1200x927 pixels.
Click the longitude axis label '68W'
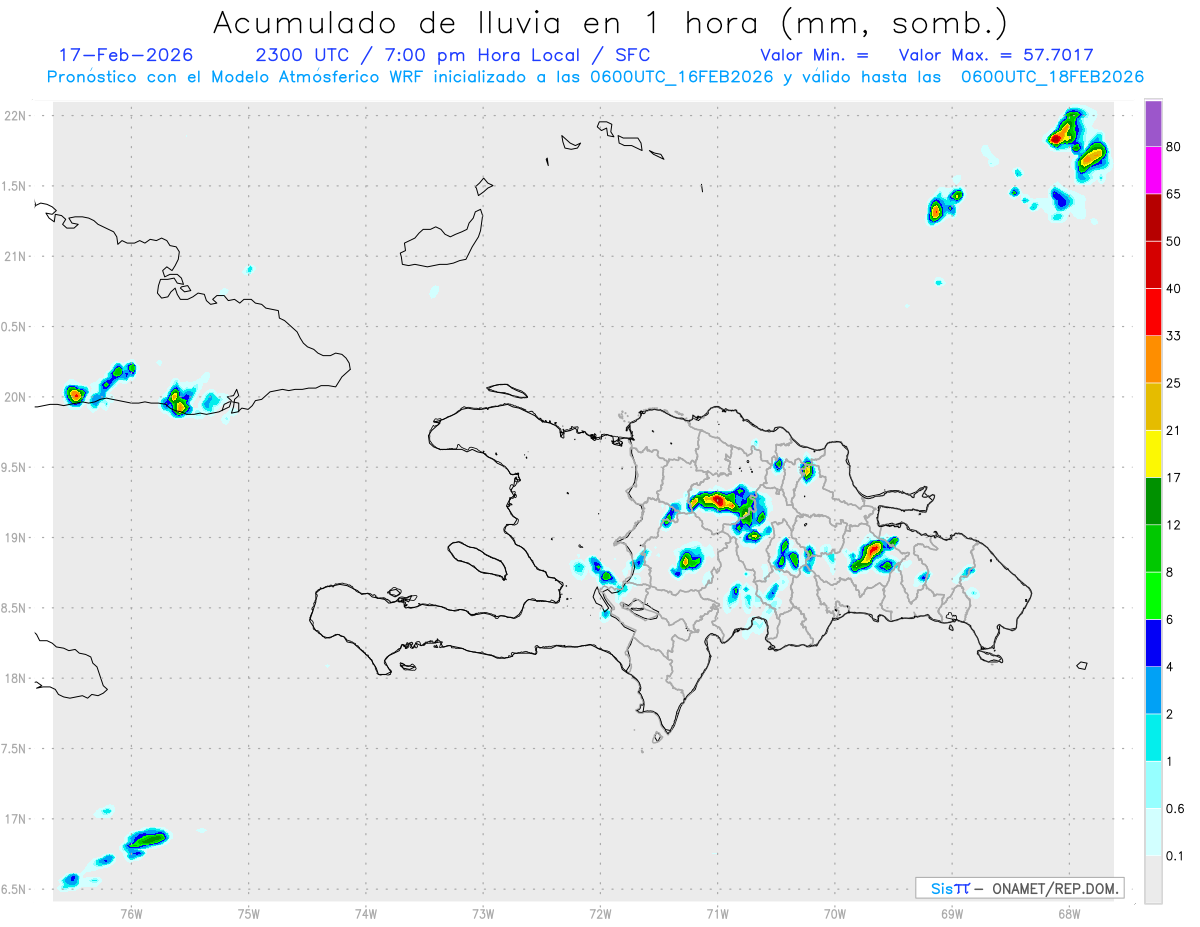[x=1069, y=913]
